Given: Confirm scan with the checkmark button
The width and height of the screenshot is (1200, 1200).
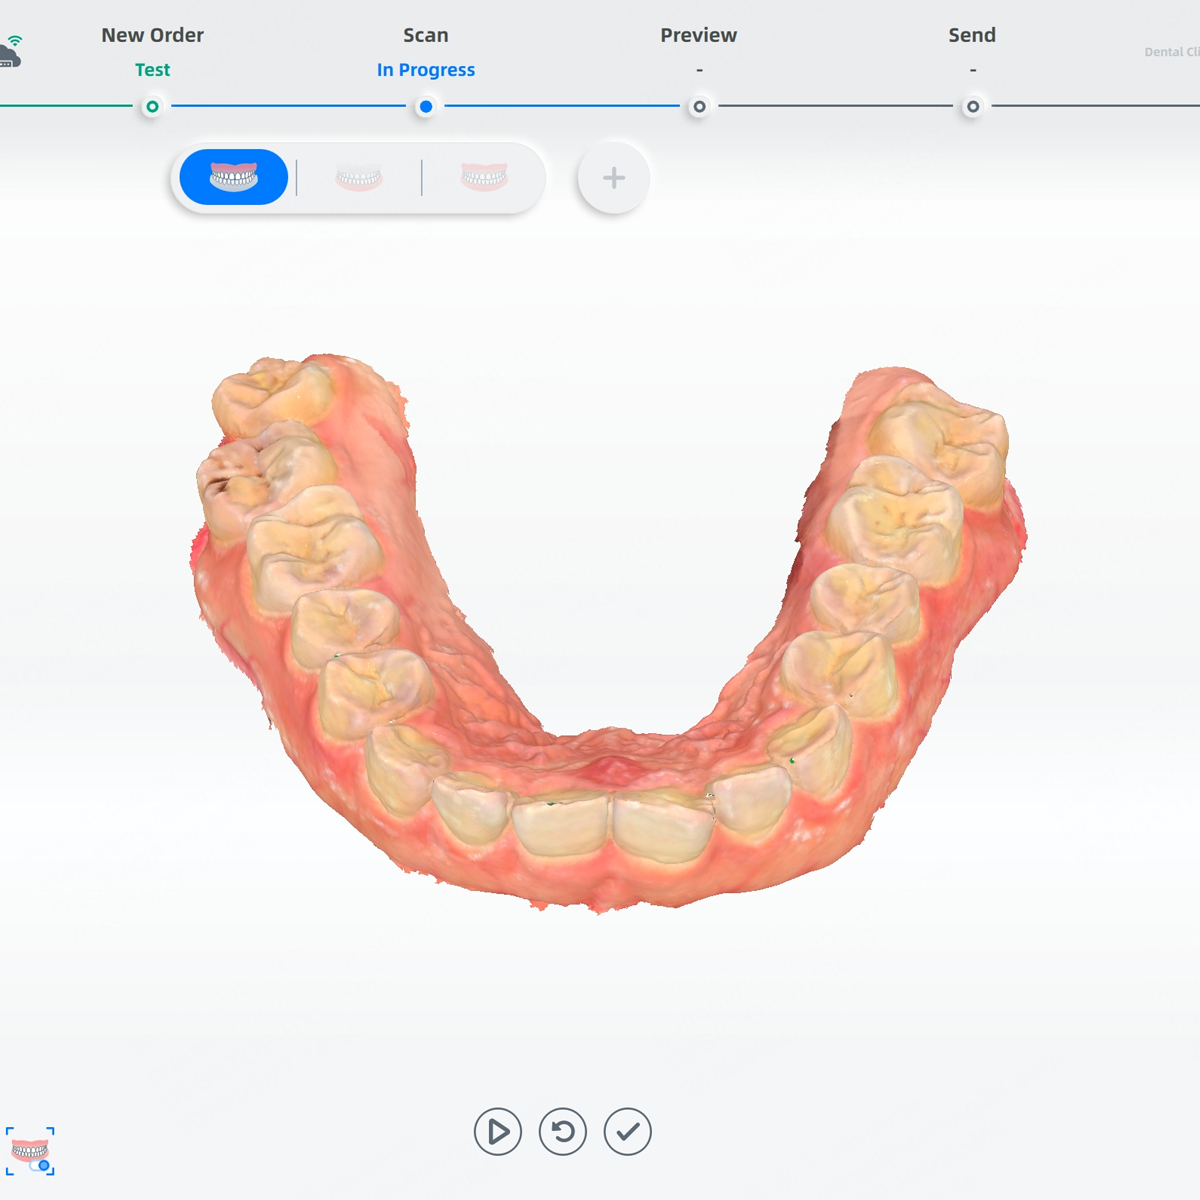Looking at the screenshot, I should point(628,1132).
